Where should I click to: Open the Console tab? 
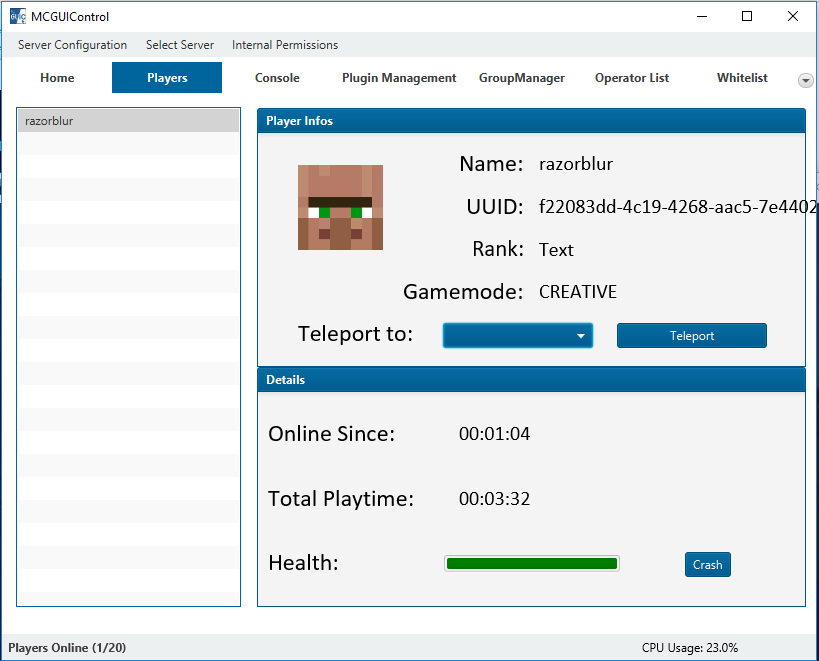tap(277, 78)
